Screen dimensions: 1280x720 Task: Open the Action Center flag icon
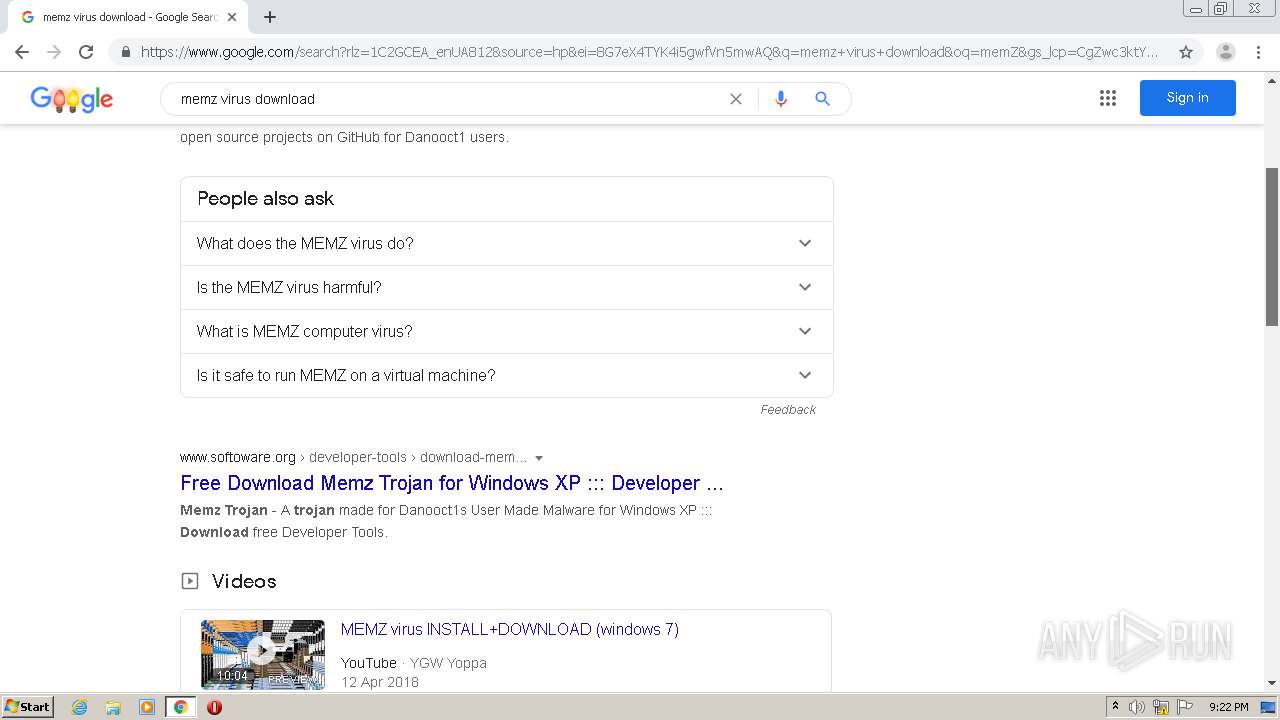coord(1185,707)
